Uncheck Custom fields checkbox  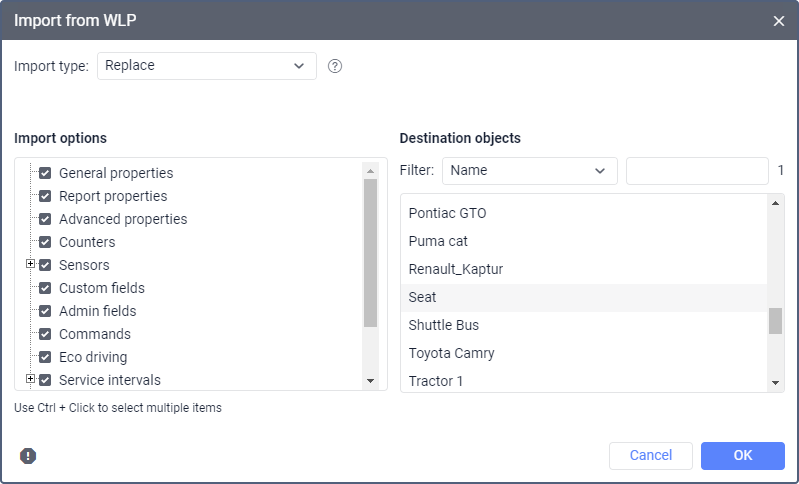click(45, 288)
